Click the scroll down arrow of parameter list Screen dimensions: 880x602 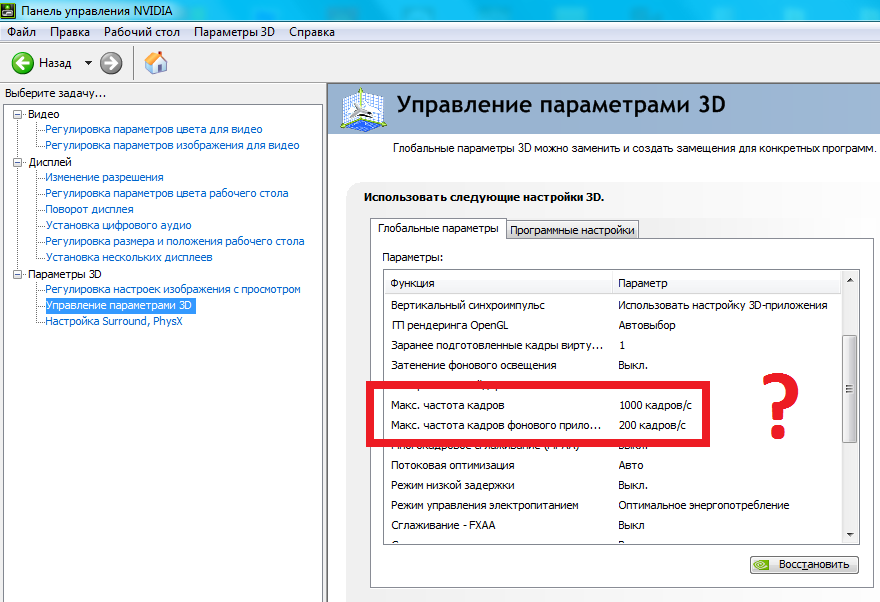click(850, 535)
